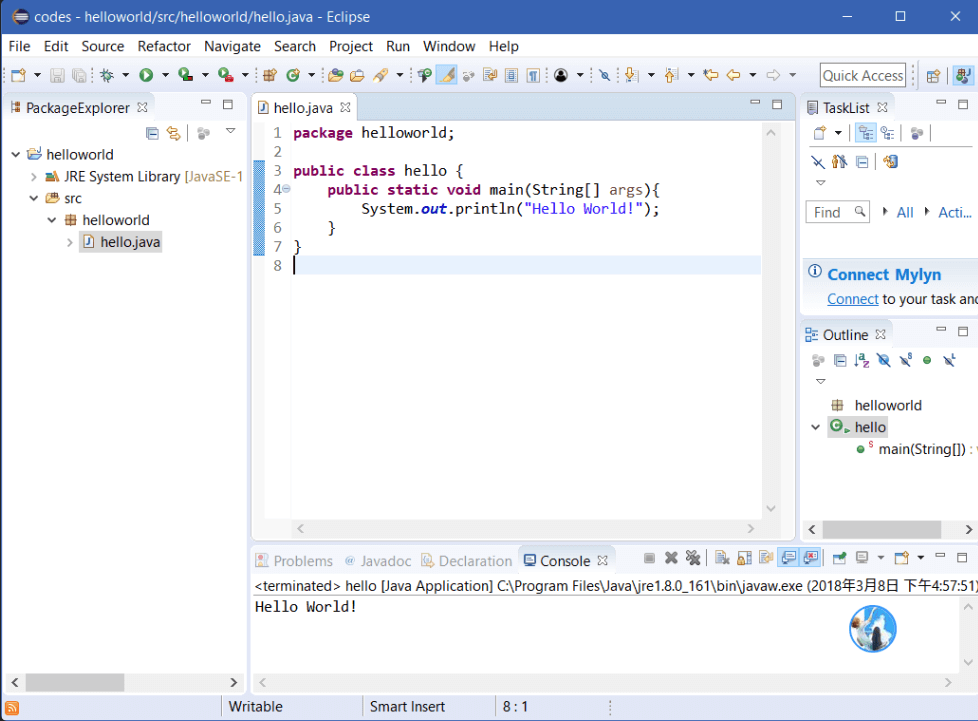
Task: Open the Source menu
Action: (102, 46)
